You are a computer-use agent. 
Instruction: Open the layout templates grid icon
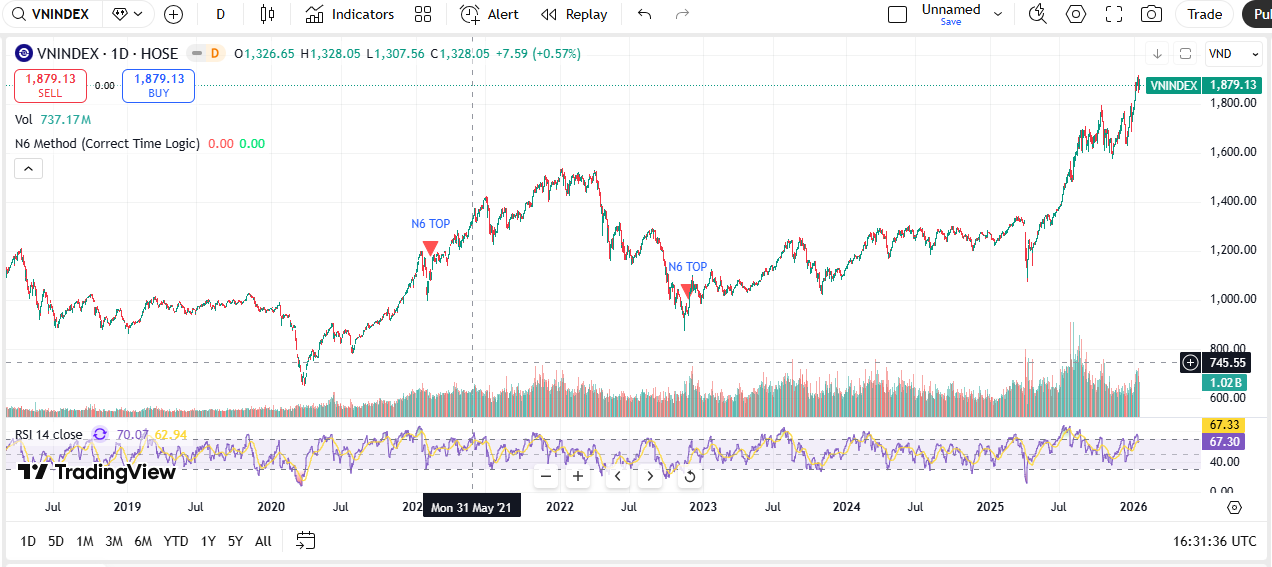(x=423, y=14)
